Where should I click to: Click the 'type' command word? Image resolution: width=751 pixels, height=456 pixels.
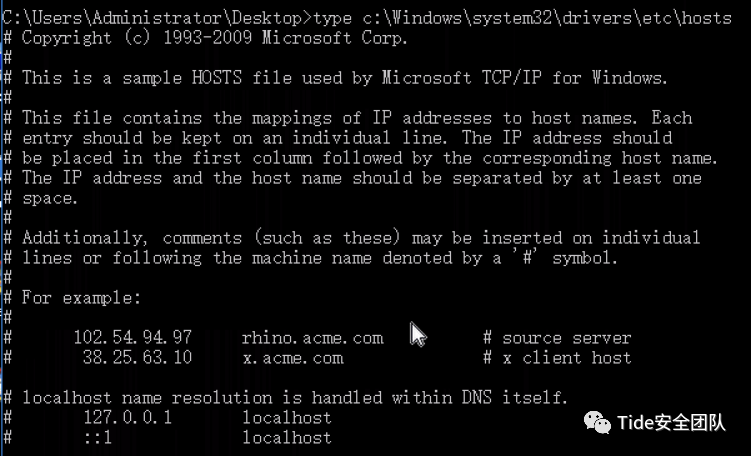point(332,19)
